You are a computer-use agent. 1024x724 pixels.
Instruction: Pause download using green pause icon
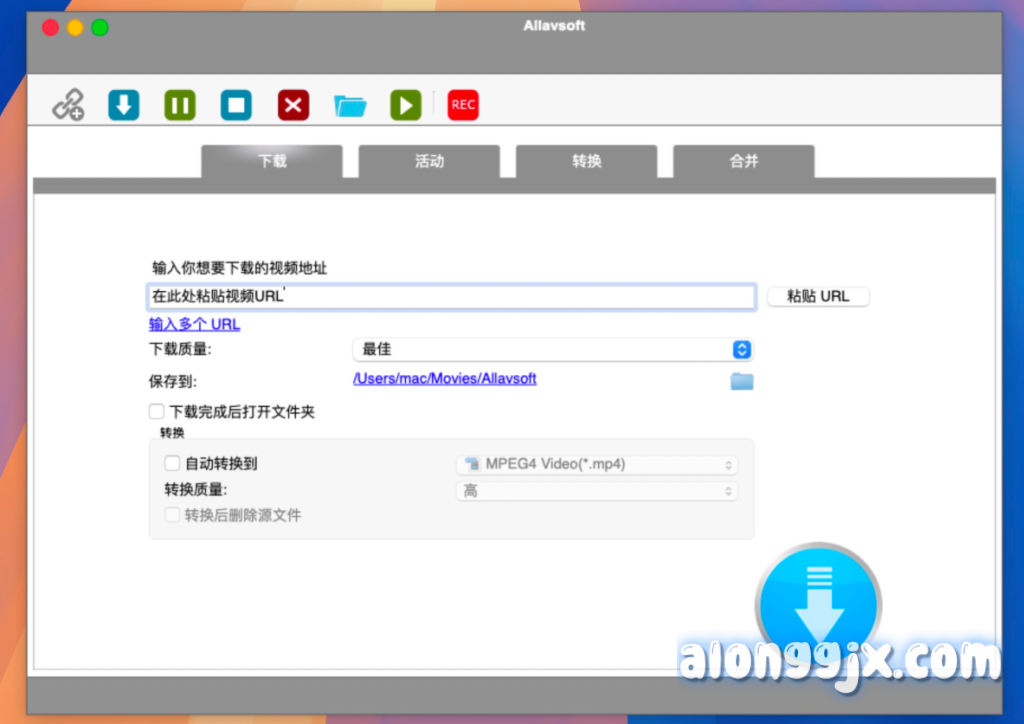[x=180, y=105]
